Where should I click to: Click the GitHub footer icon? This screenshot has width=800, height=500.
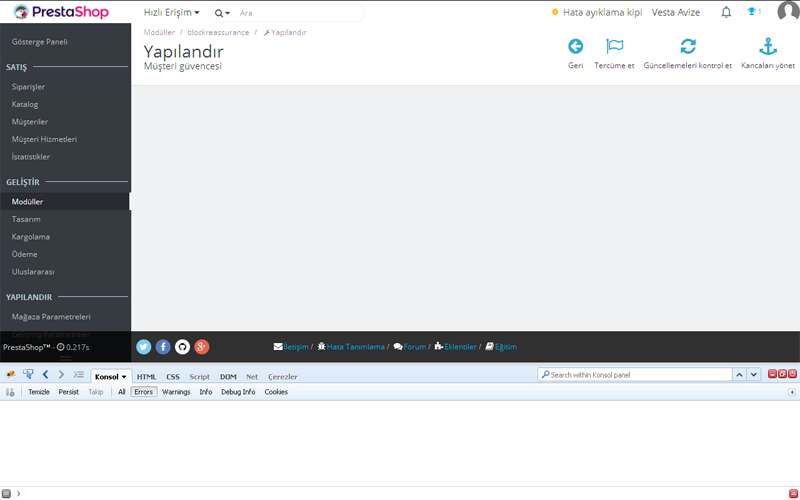182,347
